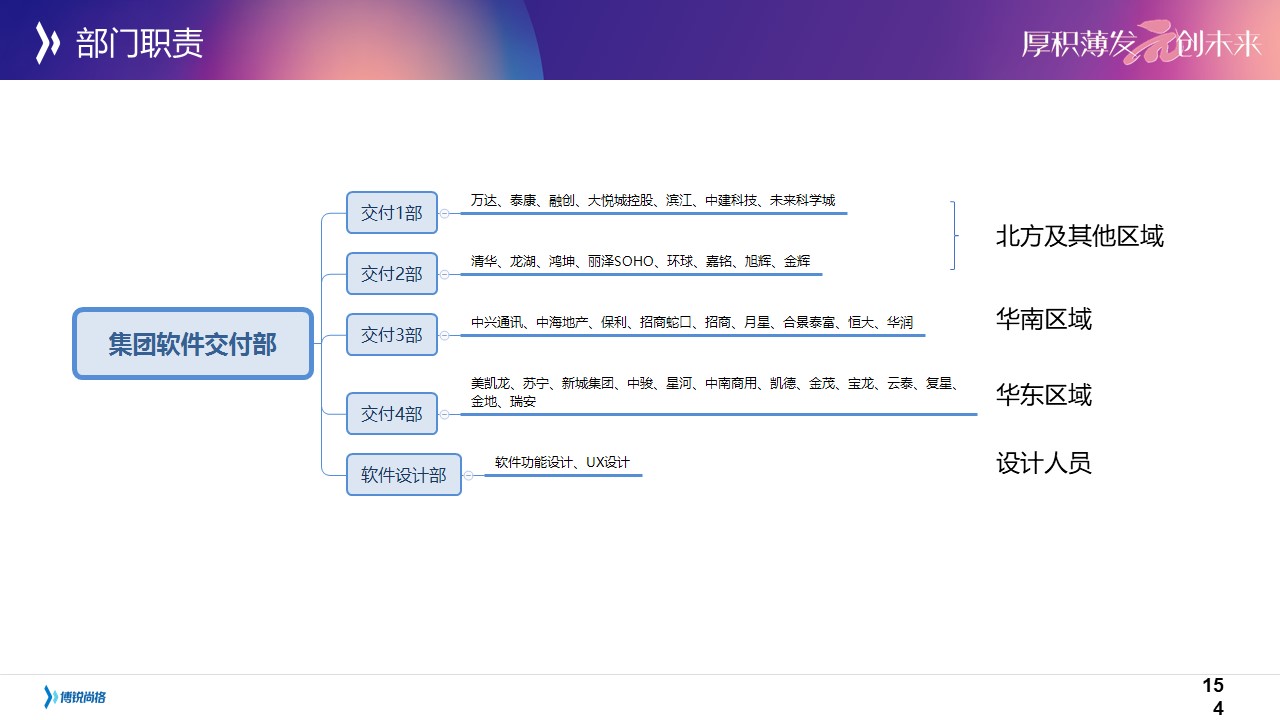Click the 设计人员 label

[x=1044, y=463]
